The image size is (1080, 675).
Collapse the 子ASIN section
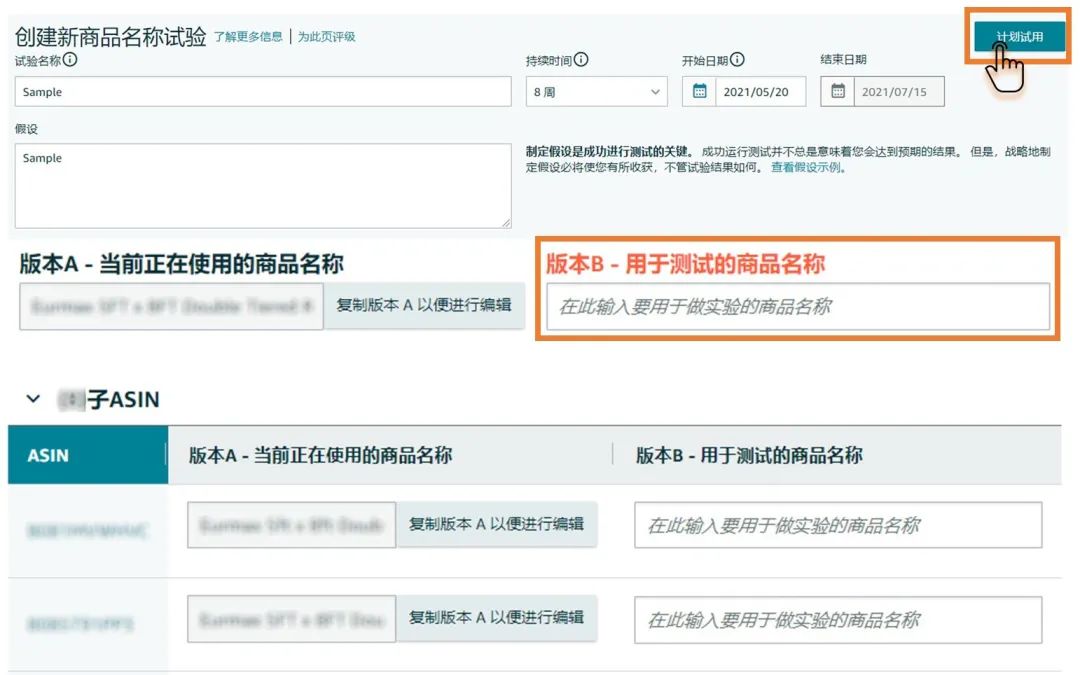(x=32, y=398)
